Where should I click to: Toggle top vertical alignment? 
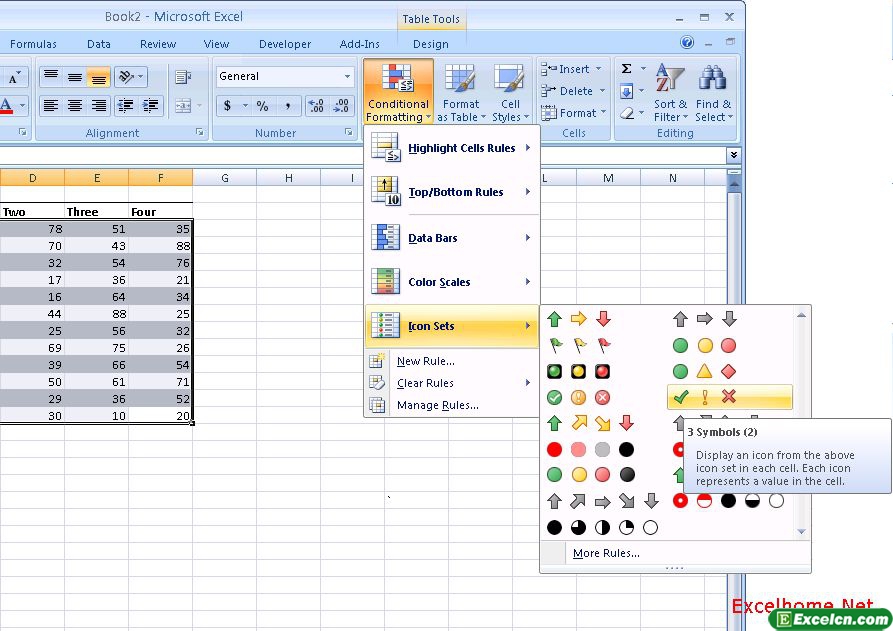(51, 76)
